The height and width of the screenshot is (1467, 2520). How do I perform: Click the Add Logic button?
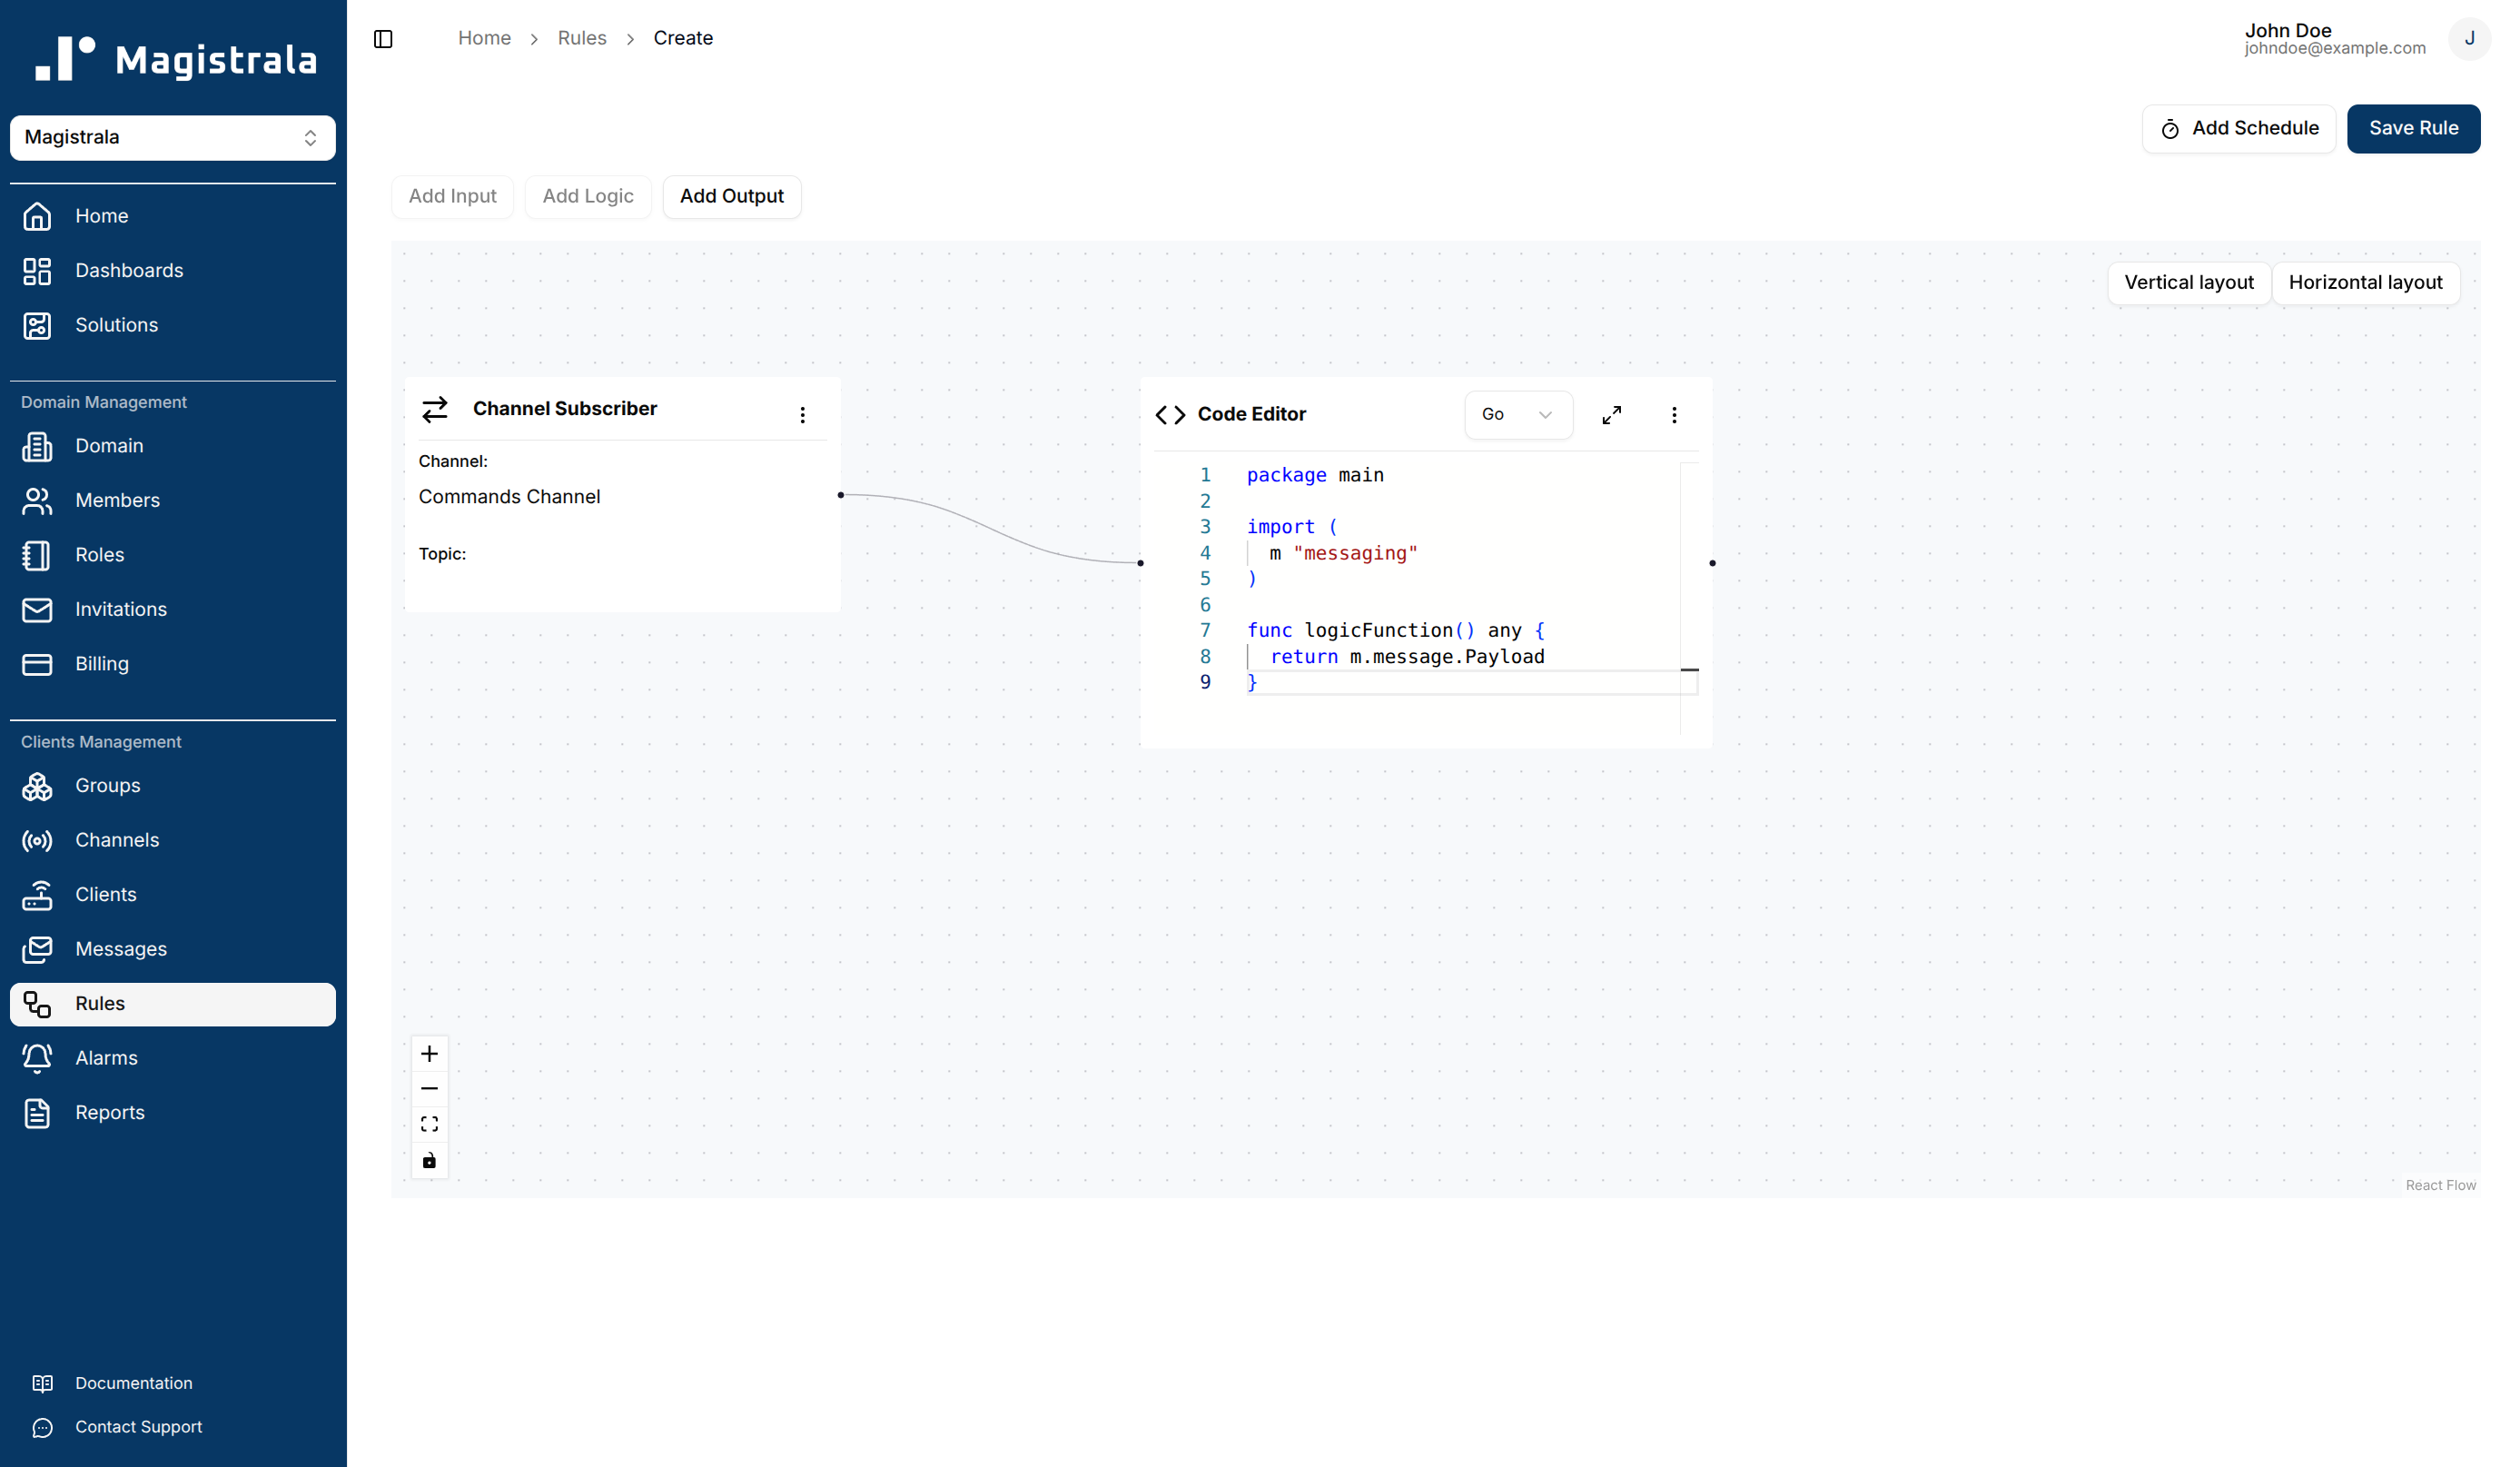click(588, 197)
